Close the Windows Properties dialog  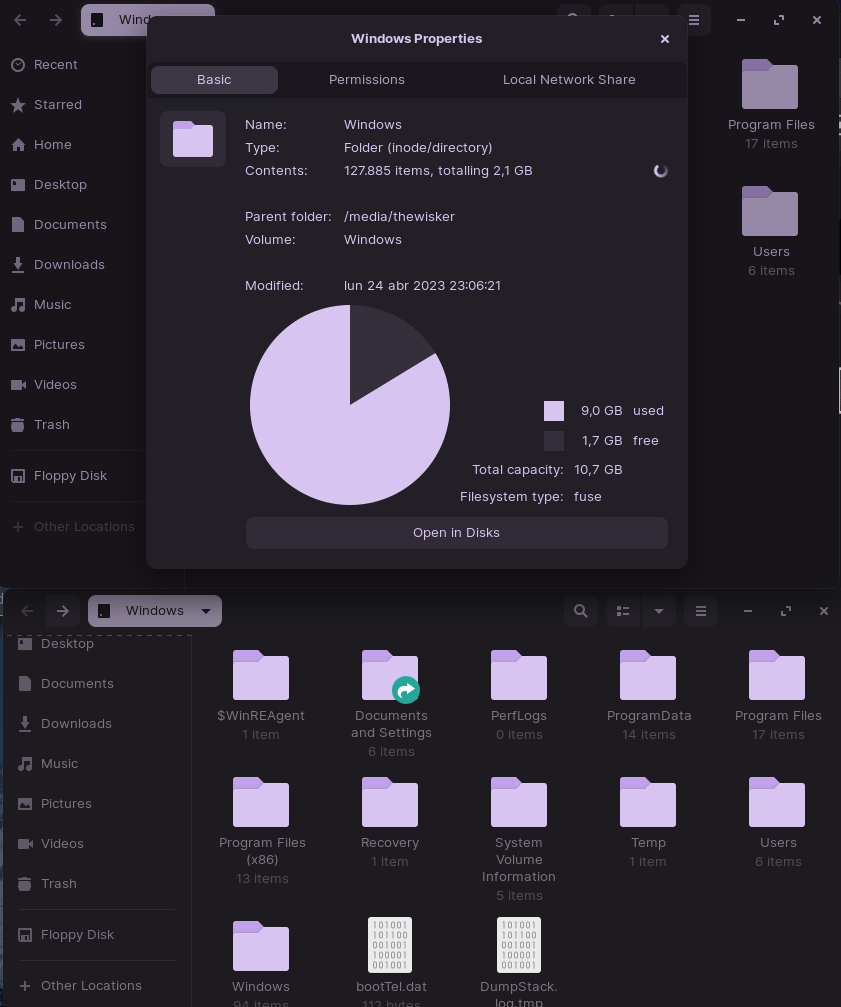[x=664, y=39]
